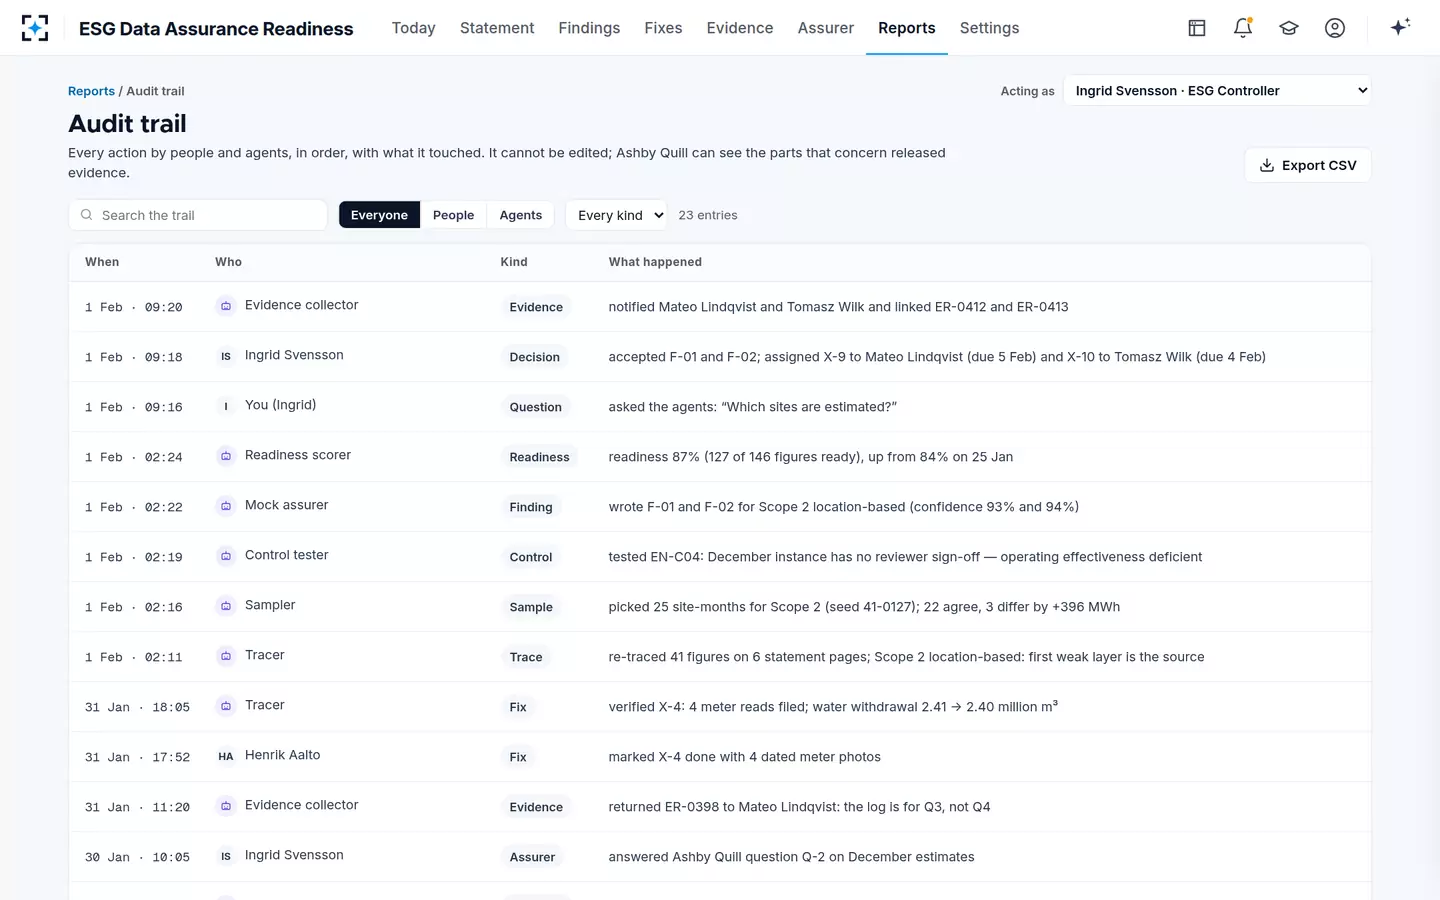Go to the Today tab

(x=413, y=28)
